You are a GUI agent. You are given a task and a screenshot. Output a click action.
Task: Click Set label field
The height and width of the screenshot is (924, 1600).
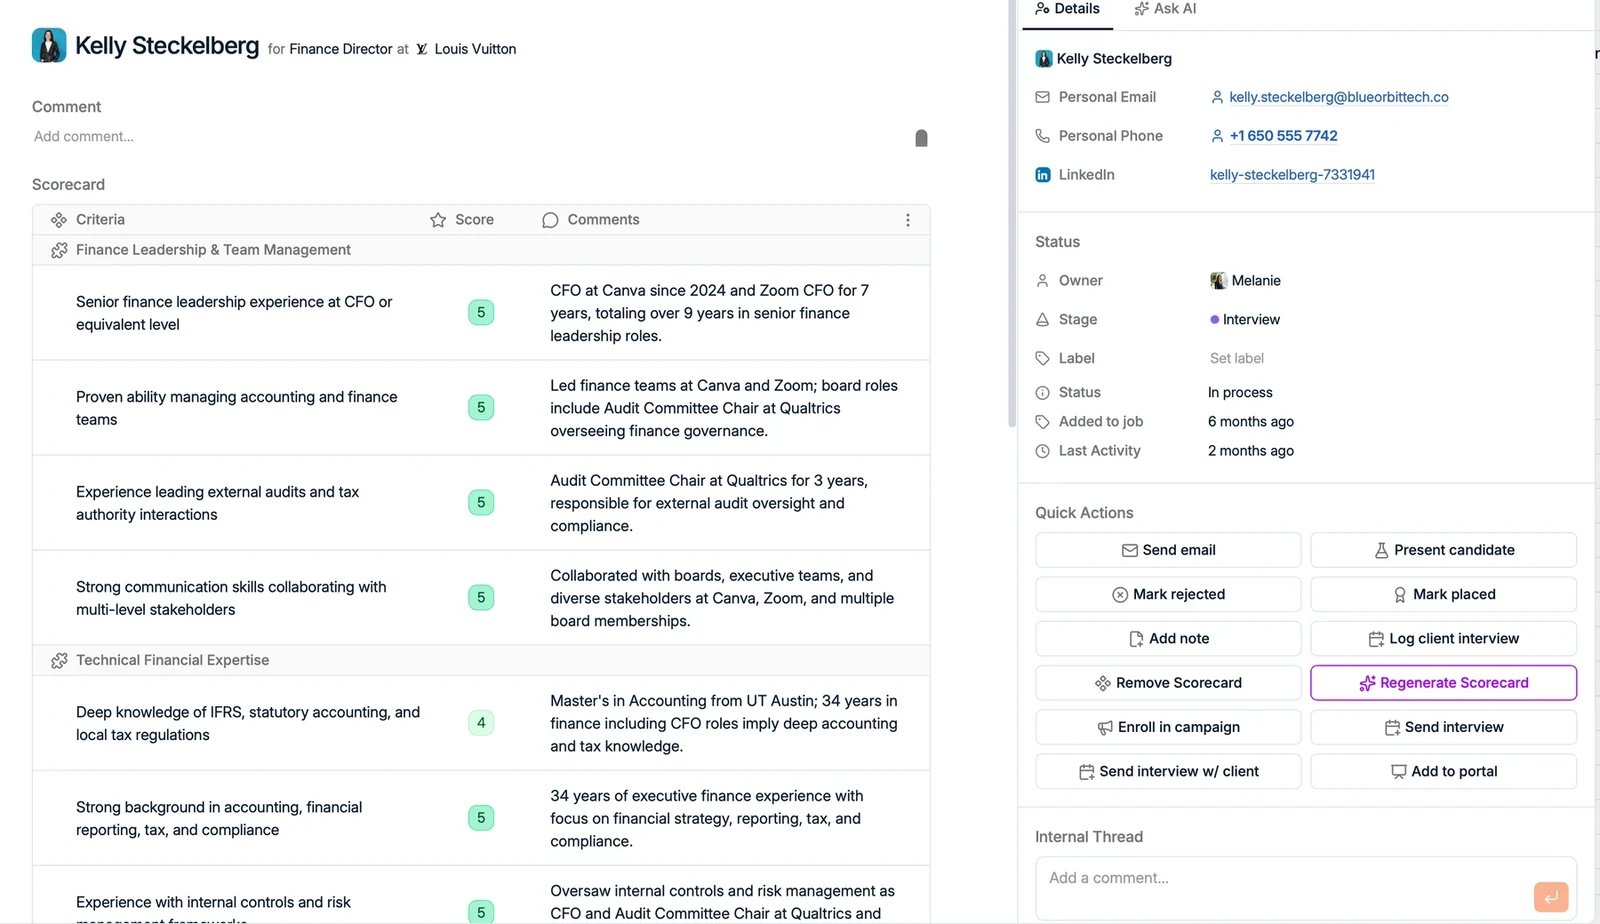point(1237,358)
